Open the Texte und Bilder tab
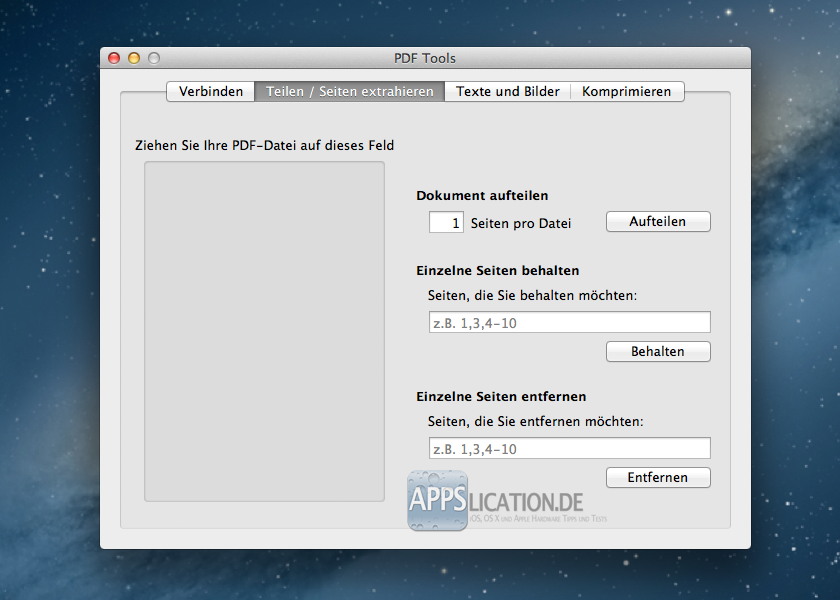 [x=507, y=92]
